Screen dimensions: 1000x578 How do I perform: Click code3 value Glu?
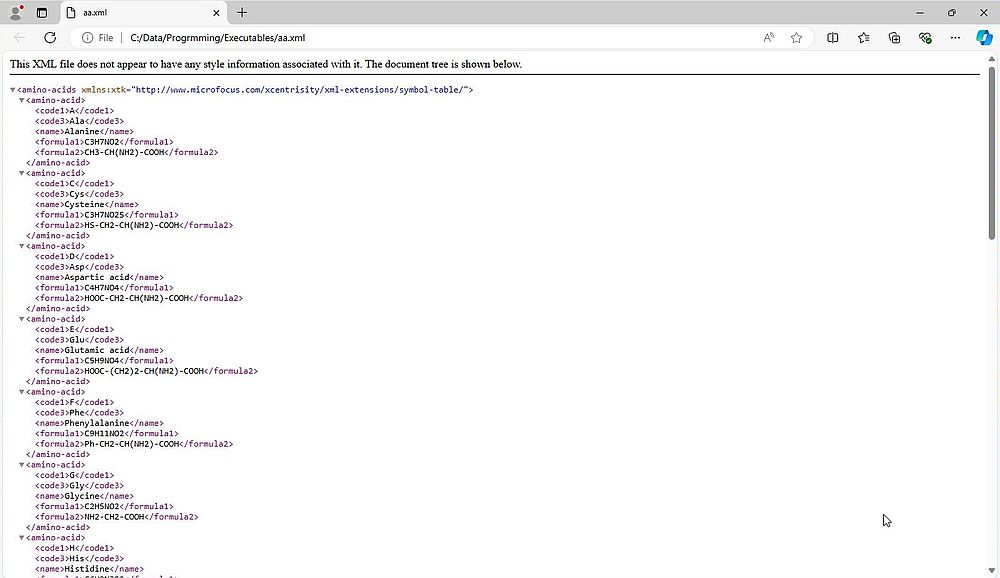(x=77, y=340)
